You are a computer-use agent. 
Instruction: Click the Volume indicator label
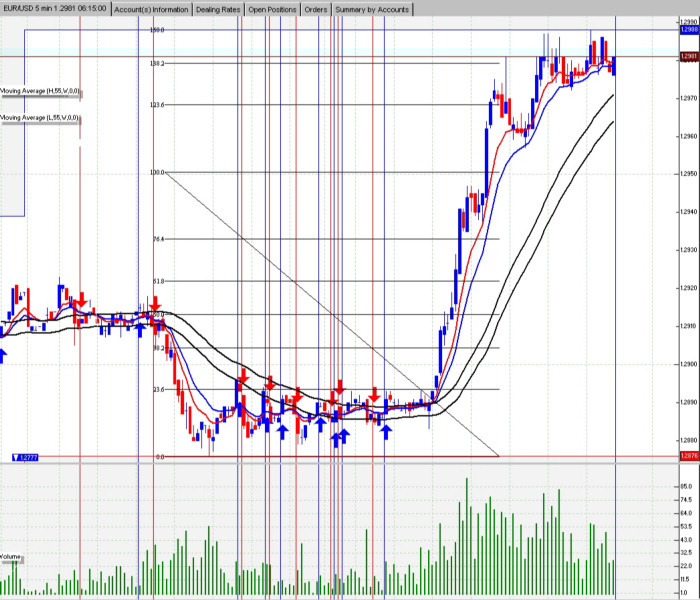pos(10,557)
